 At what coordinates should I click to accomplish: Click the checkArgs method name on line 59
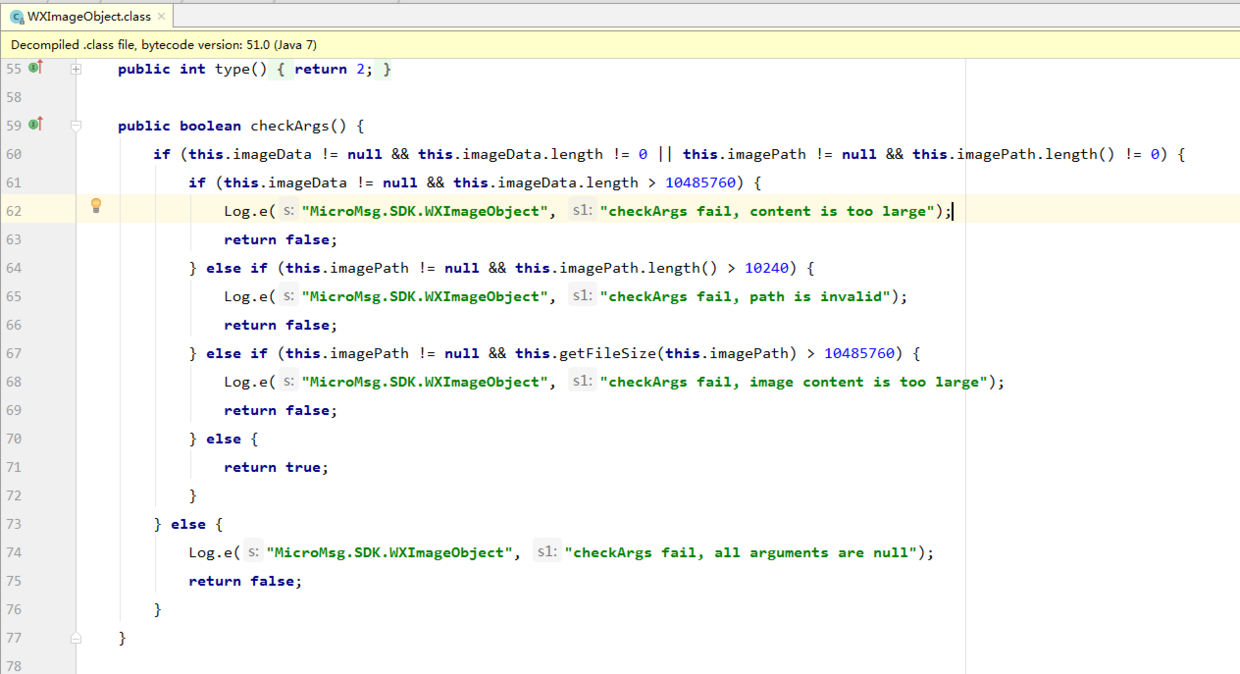(289, 126)
